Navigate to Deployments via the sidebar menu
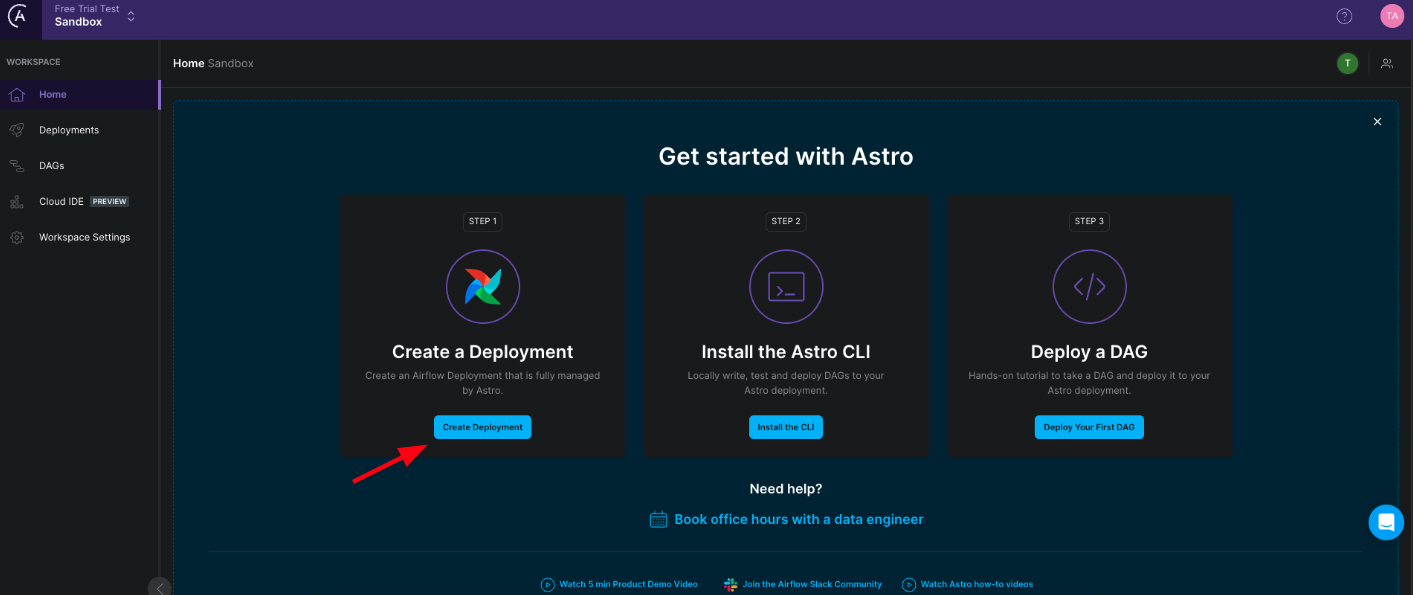1413x595 pixels. tap(68, 129)
